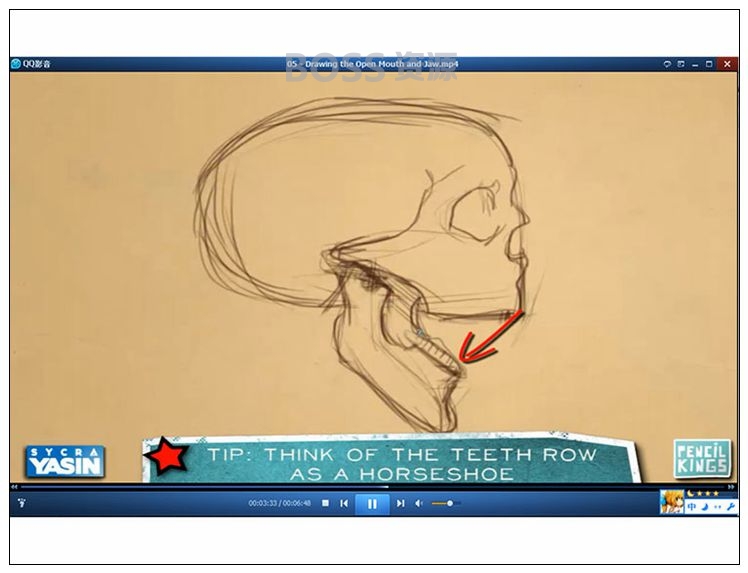
Task: Mute audio using the speaker icon
Action: (x=419, y=503)
